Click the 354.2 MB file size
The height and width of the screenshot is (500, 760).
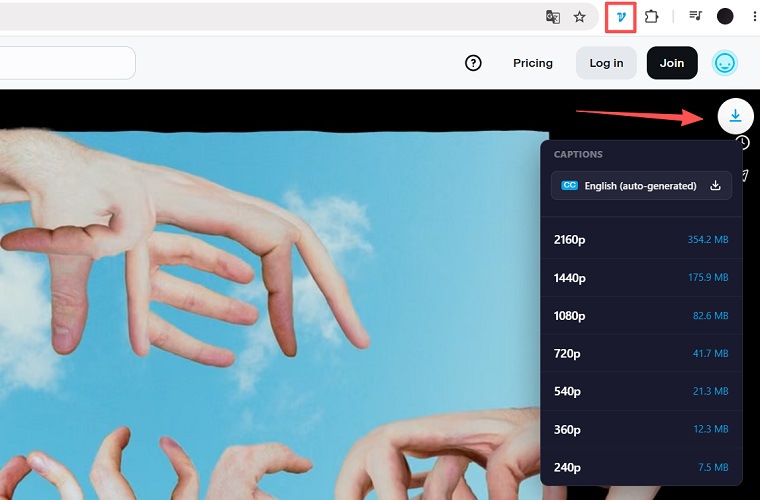pos(708,239)
